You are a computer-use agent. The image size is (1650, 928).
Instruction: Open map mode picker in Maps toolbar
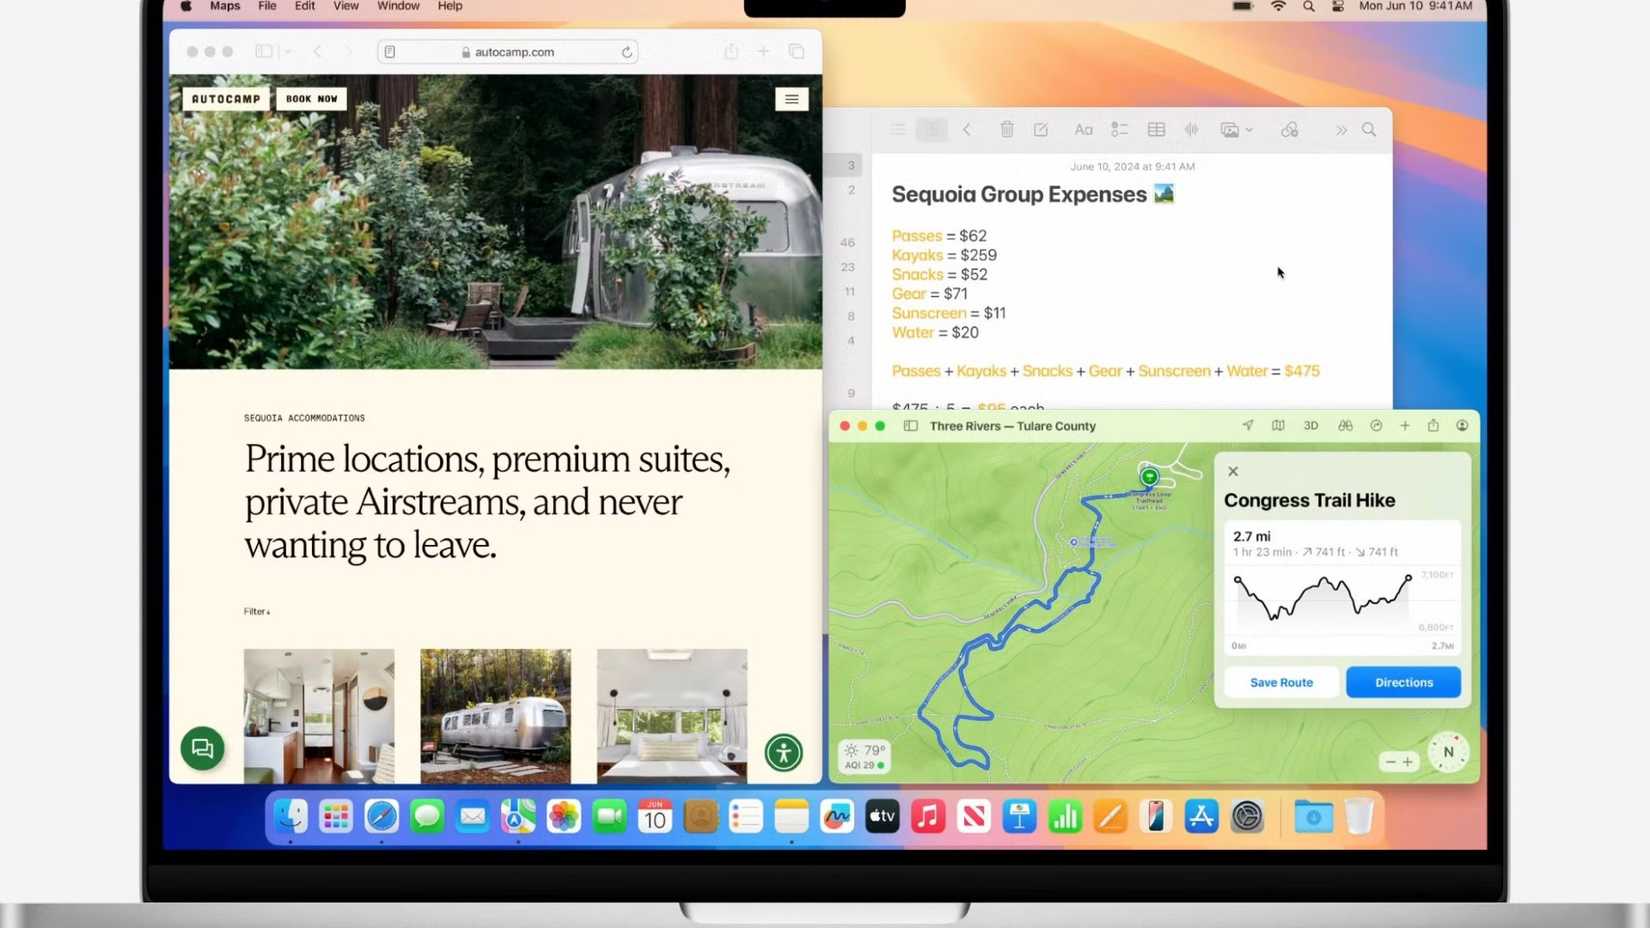pos(1278,426)
